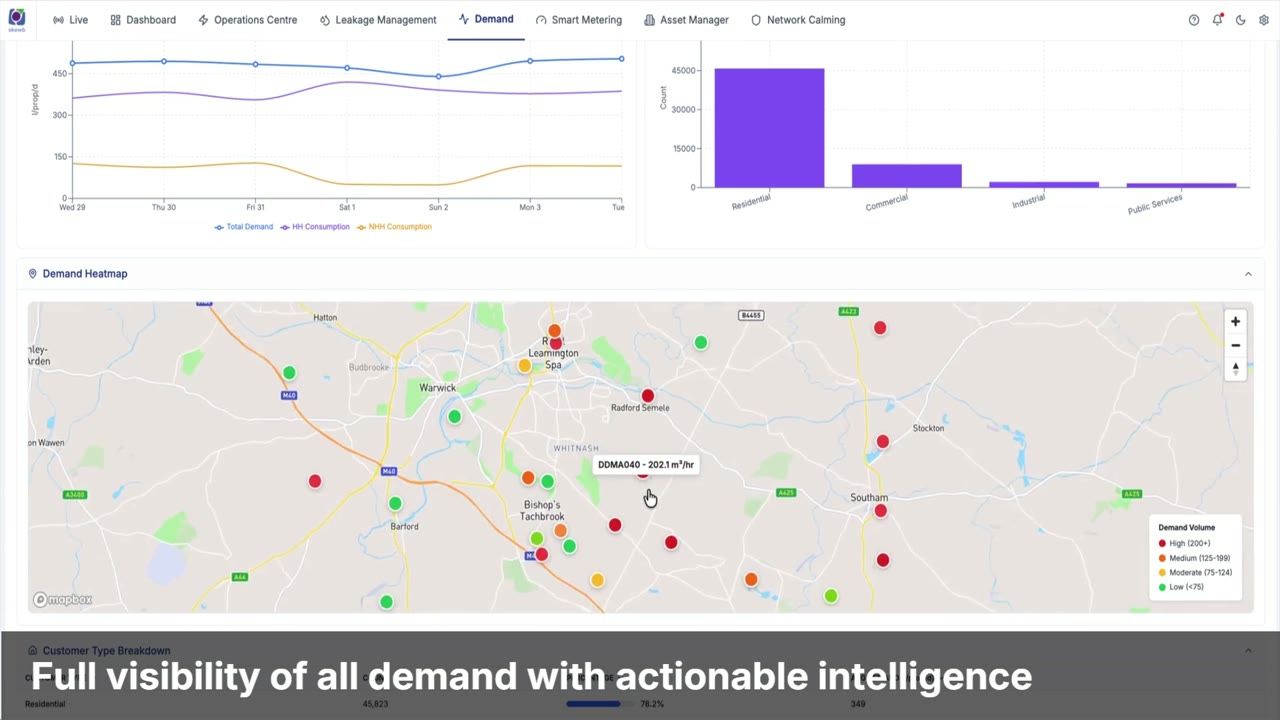Toggle Total Demand series in legend
Viewport: 1280px width, 720px height.
coord(243,227)
